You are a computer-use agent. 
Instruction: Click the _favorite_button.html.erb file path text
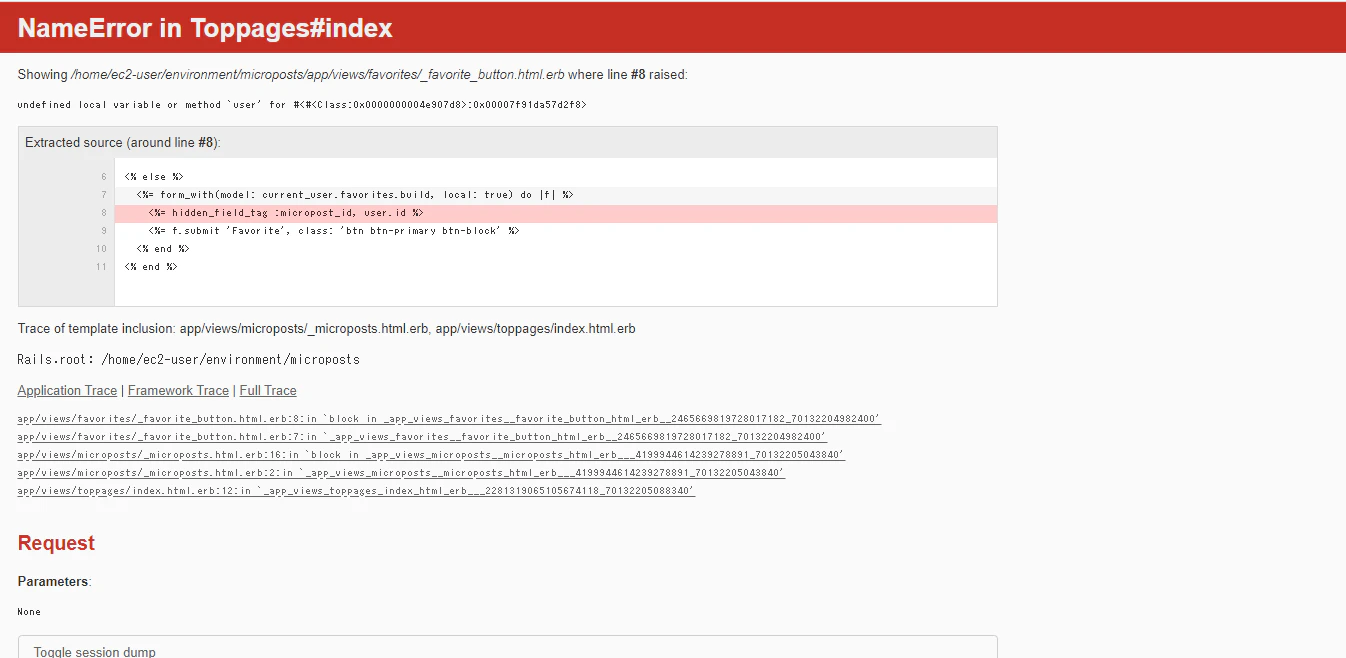pos(318,75)
